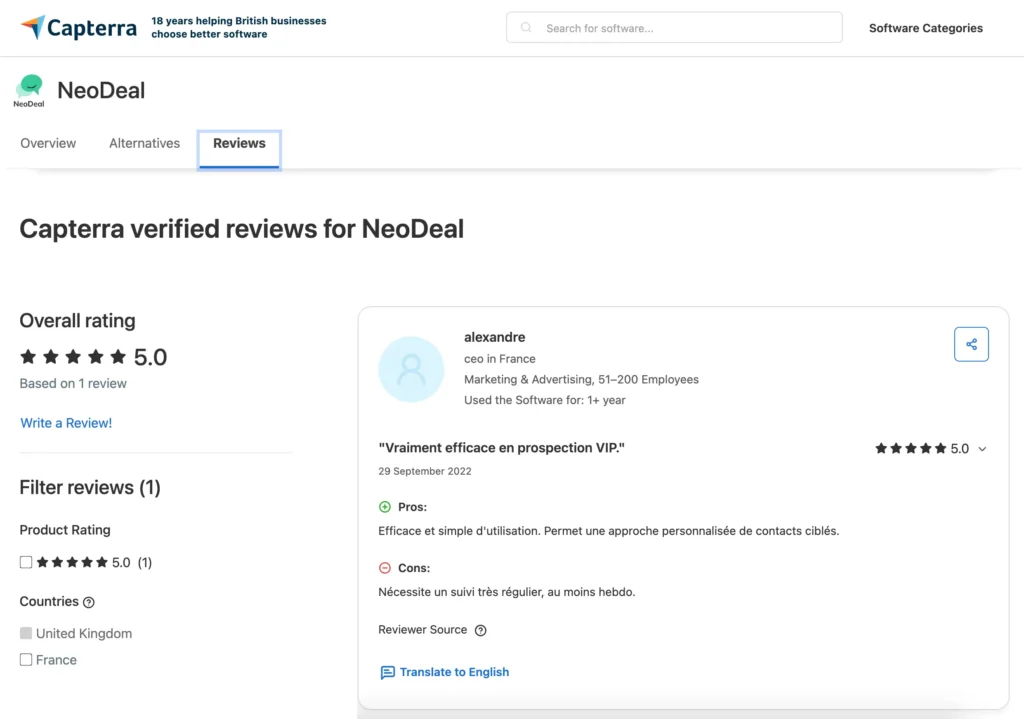Click the red Cons minus icon
Screen dimensions: 1024x719
coord(385,568)
